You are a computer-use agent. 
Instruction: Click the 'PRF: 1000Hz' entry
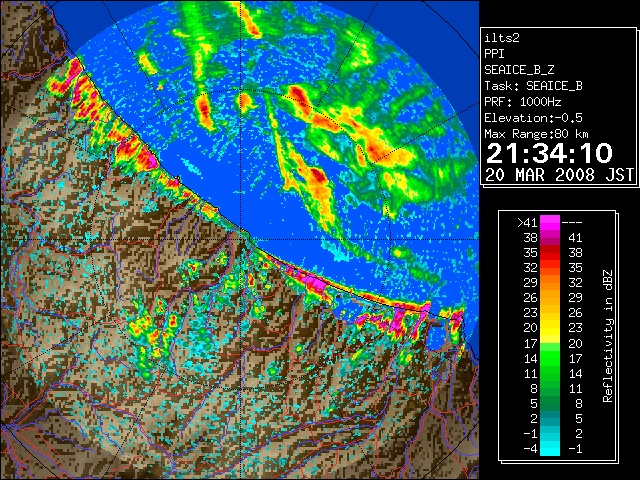coord(523,102)
